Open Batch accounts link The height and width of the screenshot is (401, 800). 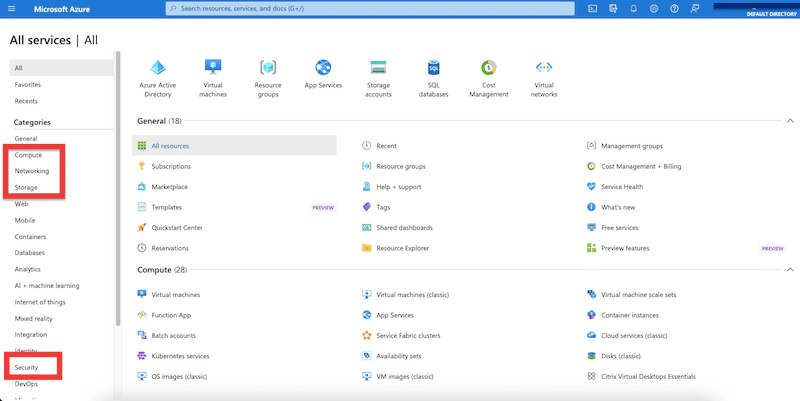(173, 336)
